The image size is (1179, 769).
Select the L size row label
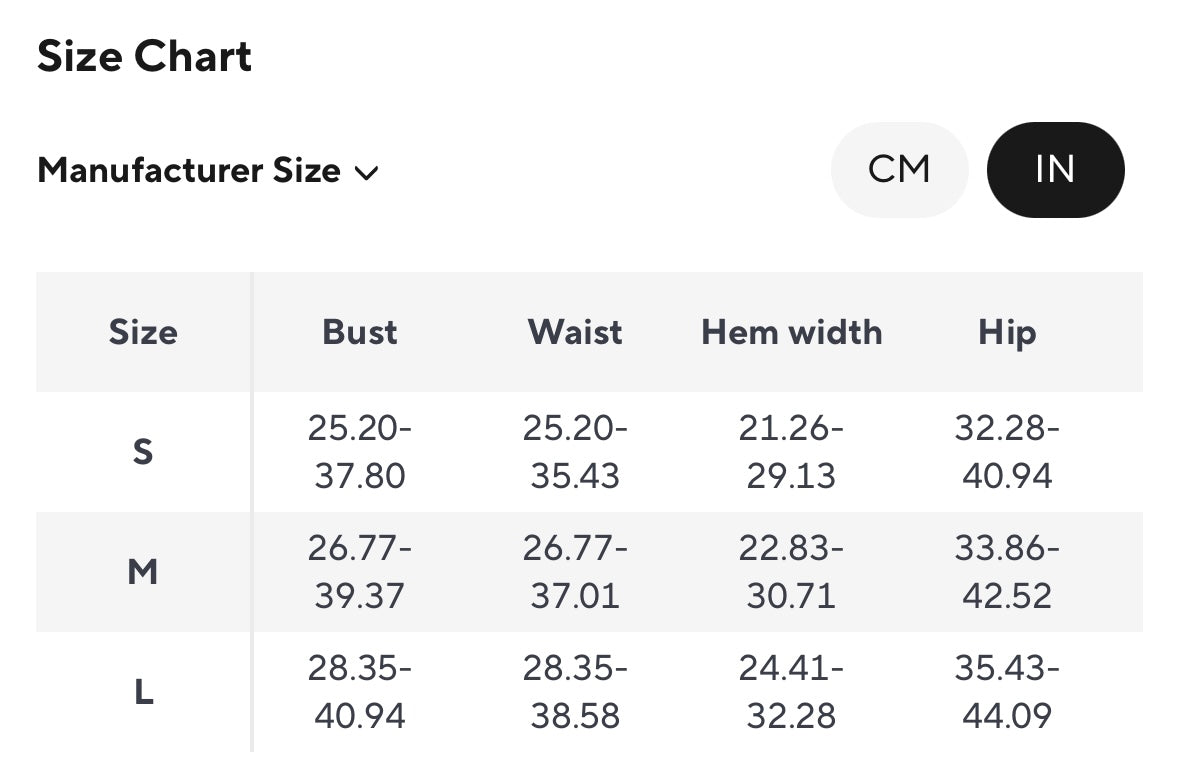pyautogui.click(x=143, y=692)
